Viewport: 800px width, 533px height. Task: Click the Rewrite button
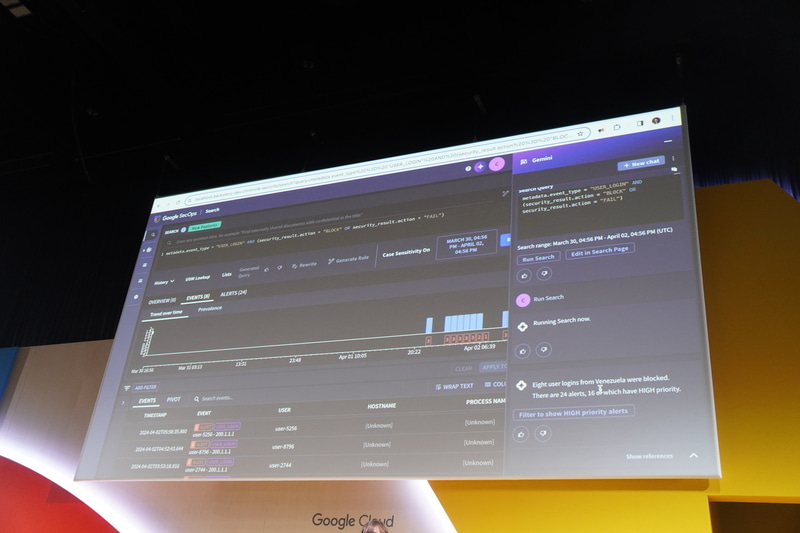pyautogui.click(x=304, y=265)
